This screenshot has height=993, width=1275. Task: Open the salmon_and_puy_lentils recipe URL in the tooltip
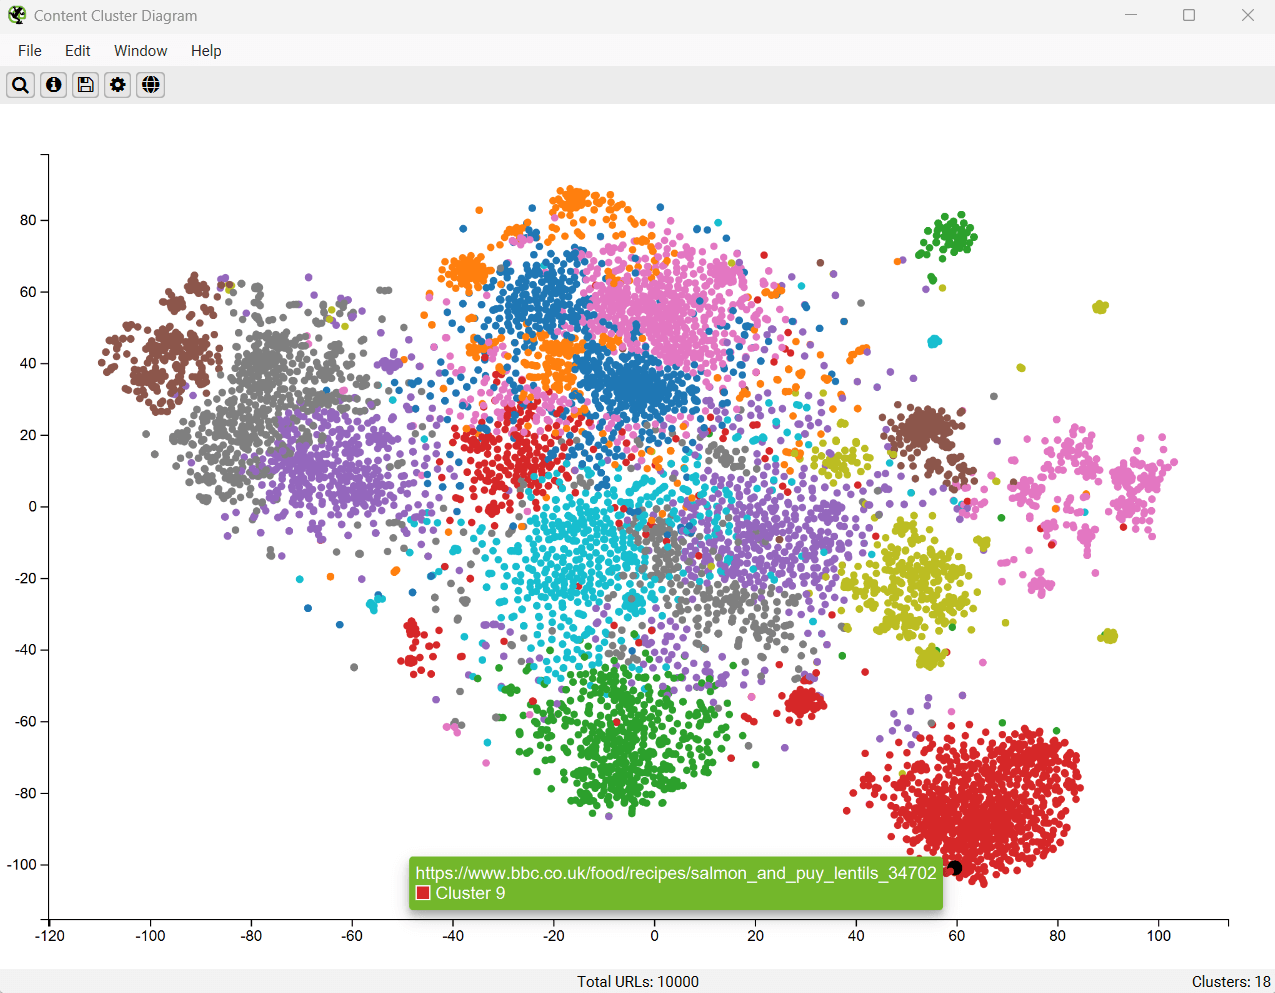tap(676, 871)
